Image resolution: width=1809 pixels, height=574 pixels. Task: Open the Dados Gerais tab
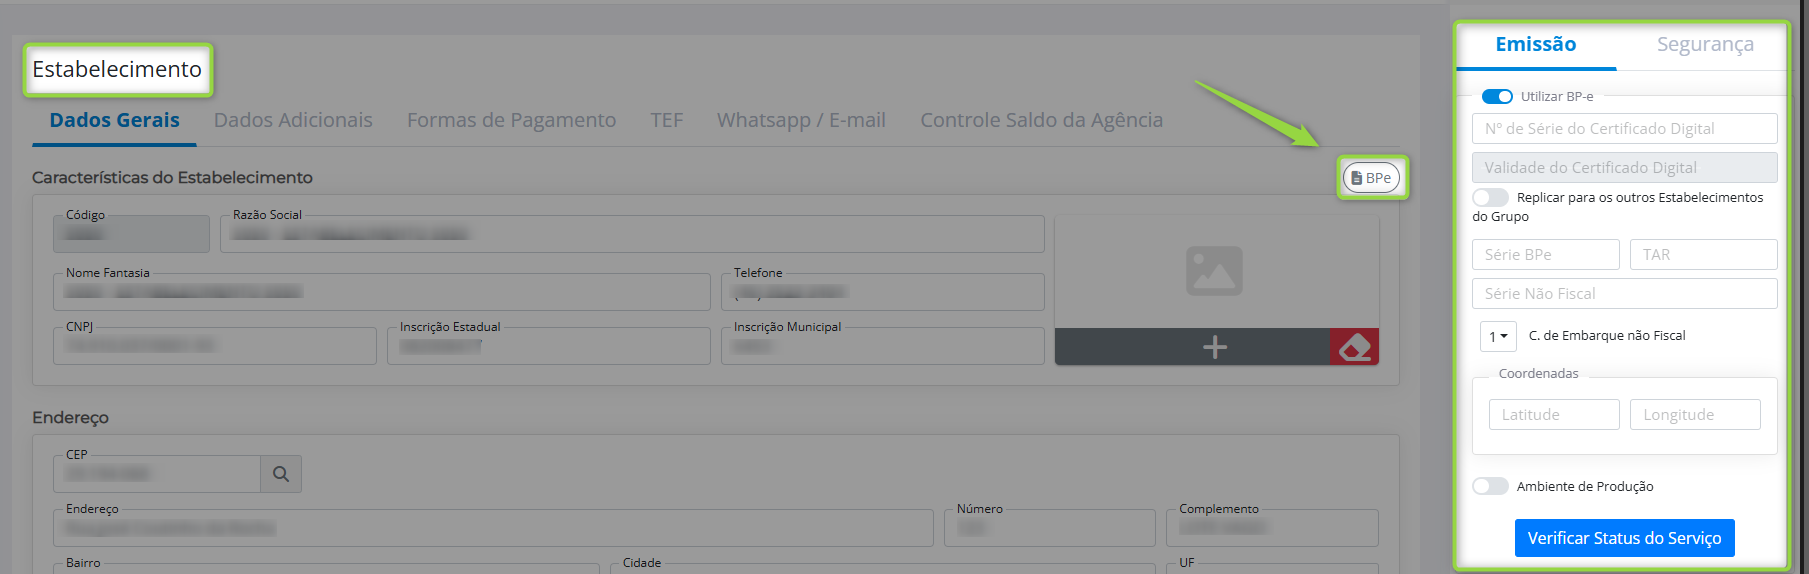click(115, 120)
